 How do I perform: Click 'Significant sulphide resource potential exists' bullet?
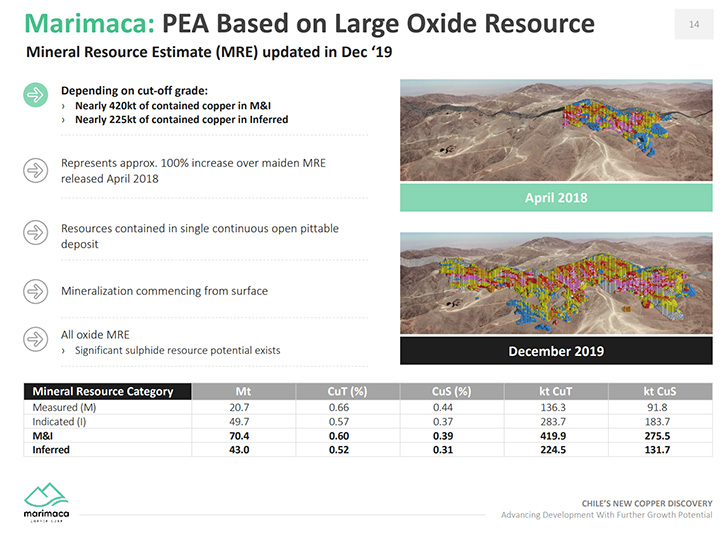point(178,350)
